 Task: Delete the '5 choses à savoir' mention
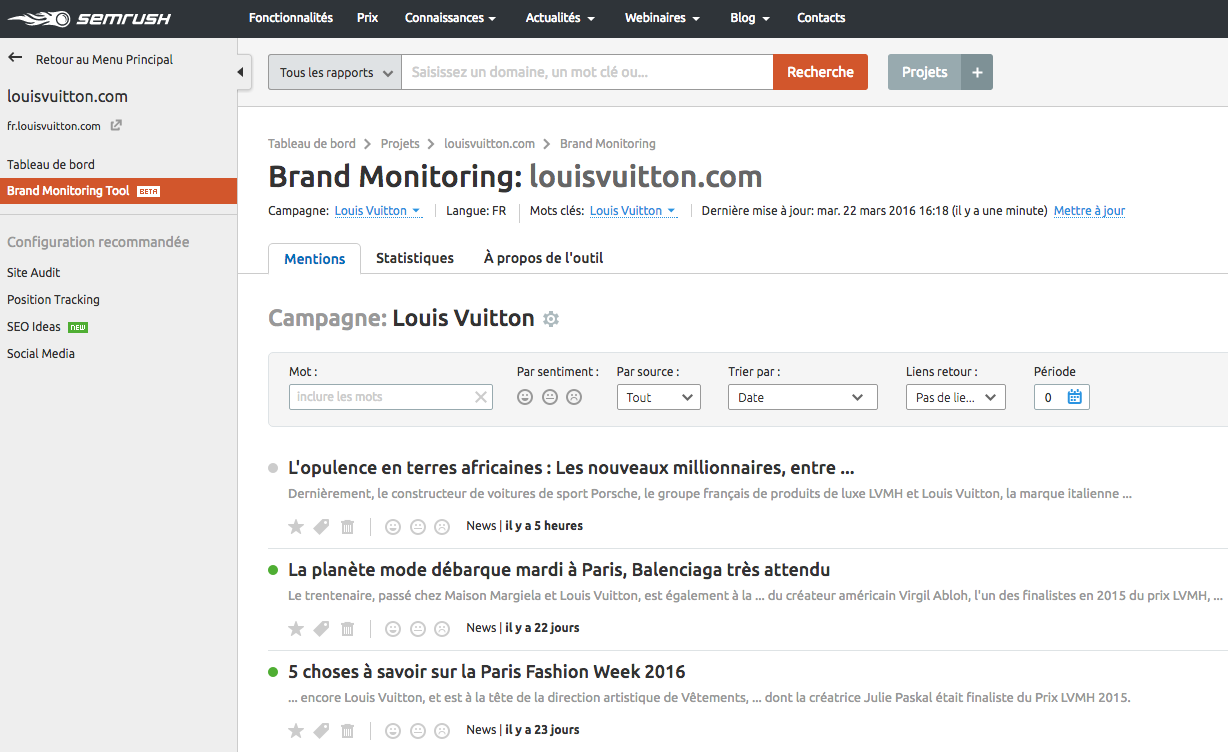(347, 730)
